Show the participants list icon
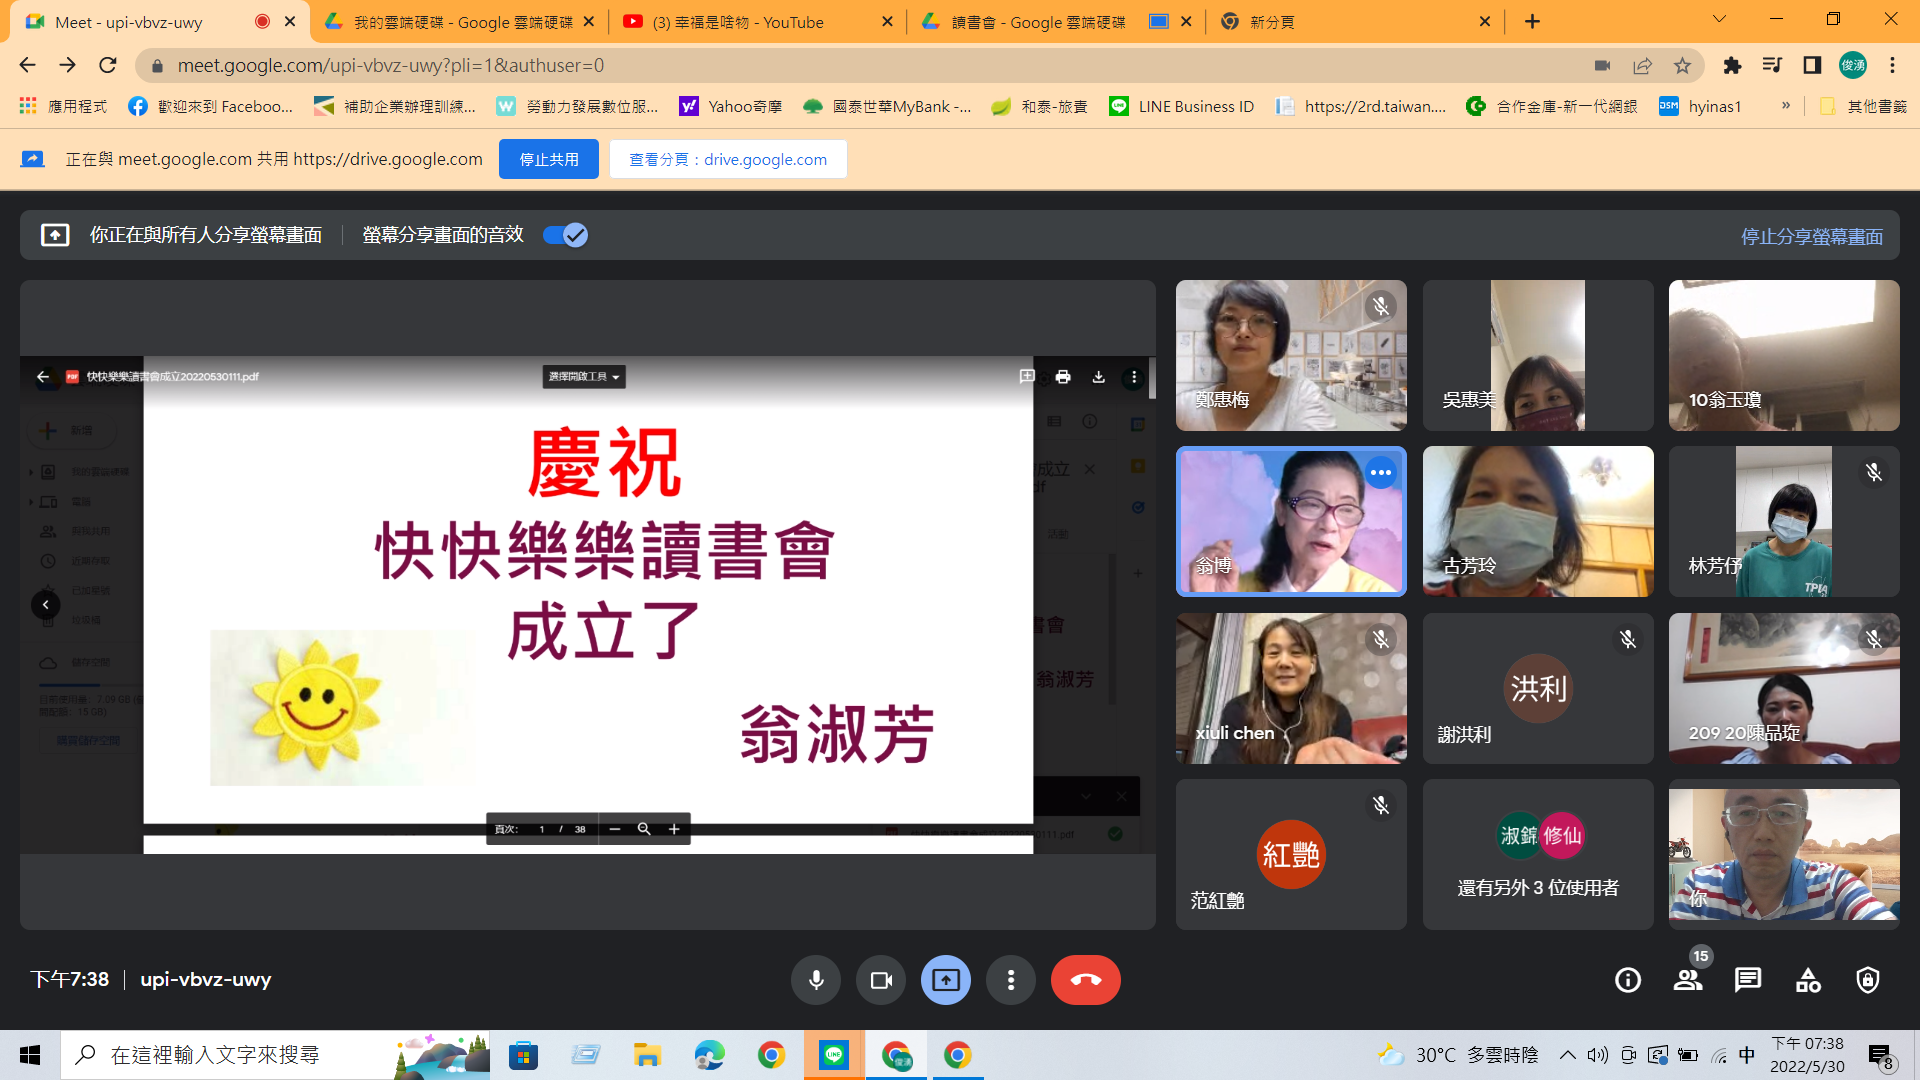The width and height of the screenshot is (1920, 1080). click(x=1688, y=980)
